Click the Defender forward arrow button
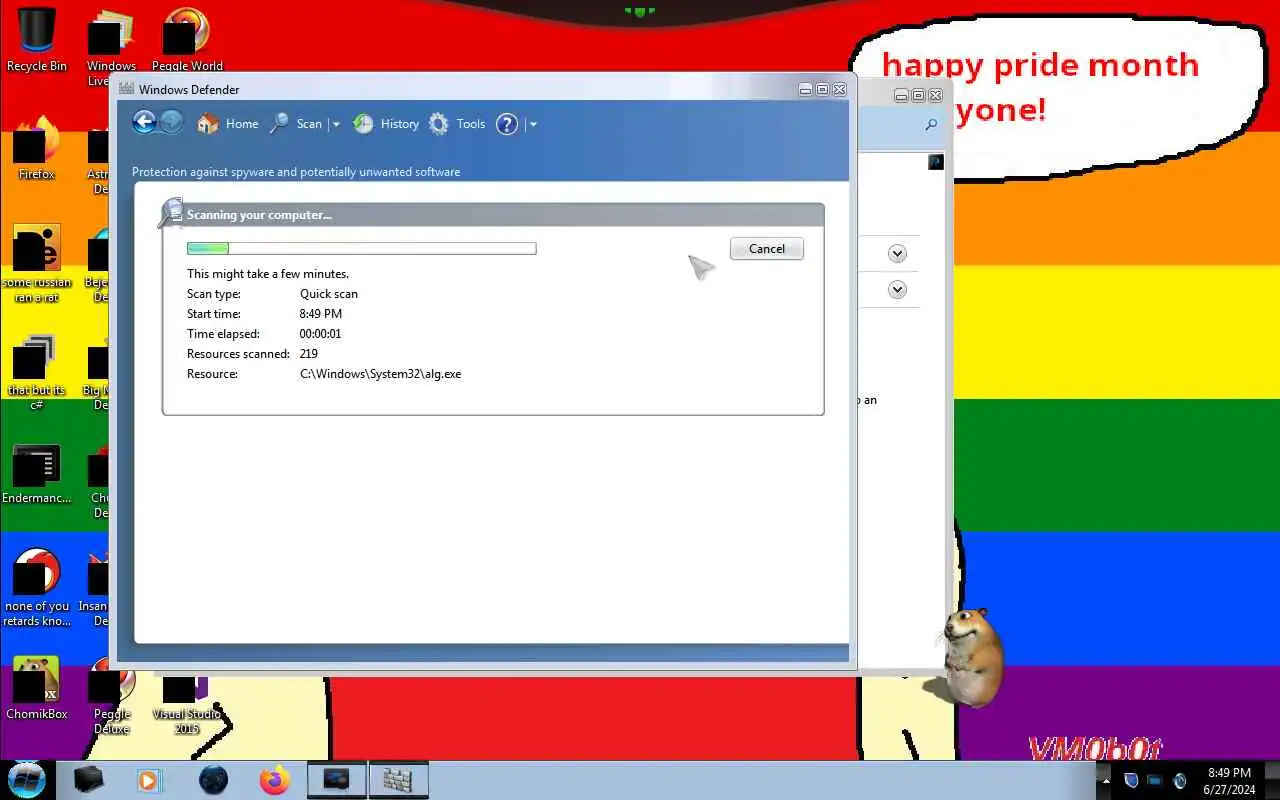The image size is (1280, 800). pos(172,123)
